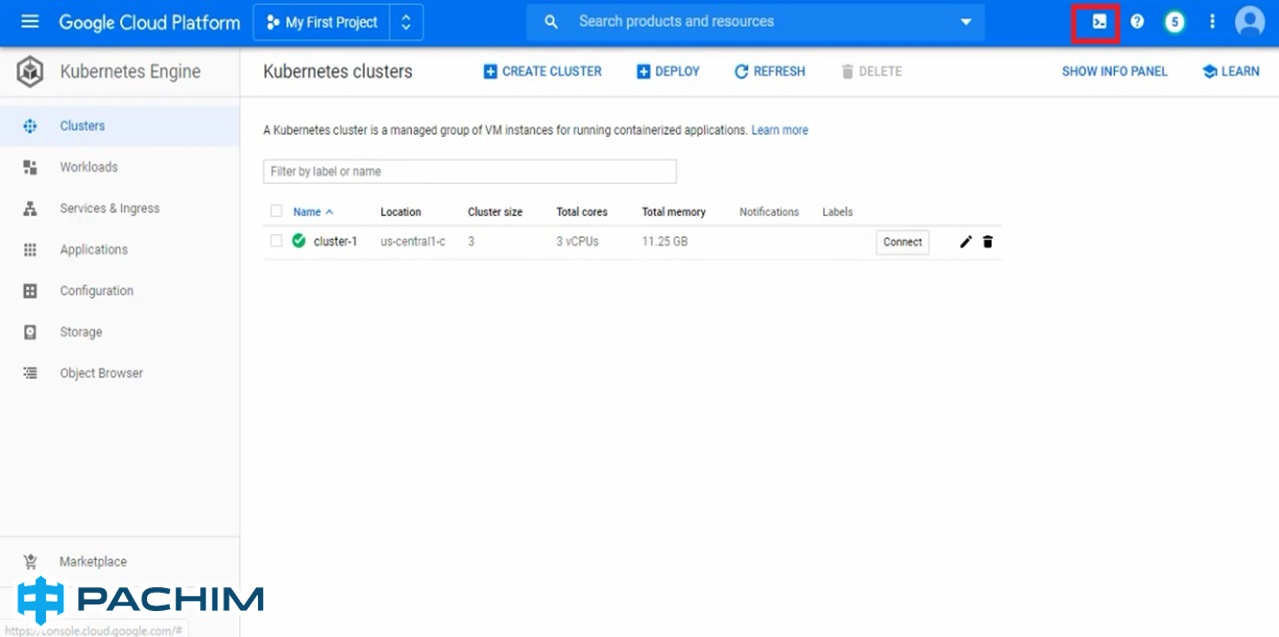Click Google Cloud Platform logo text
This screenshot has width=1279, height=637.
coord(150,22)
